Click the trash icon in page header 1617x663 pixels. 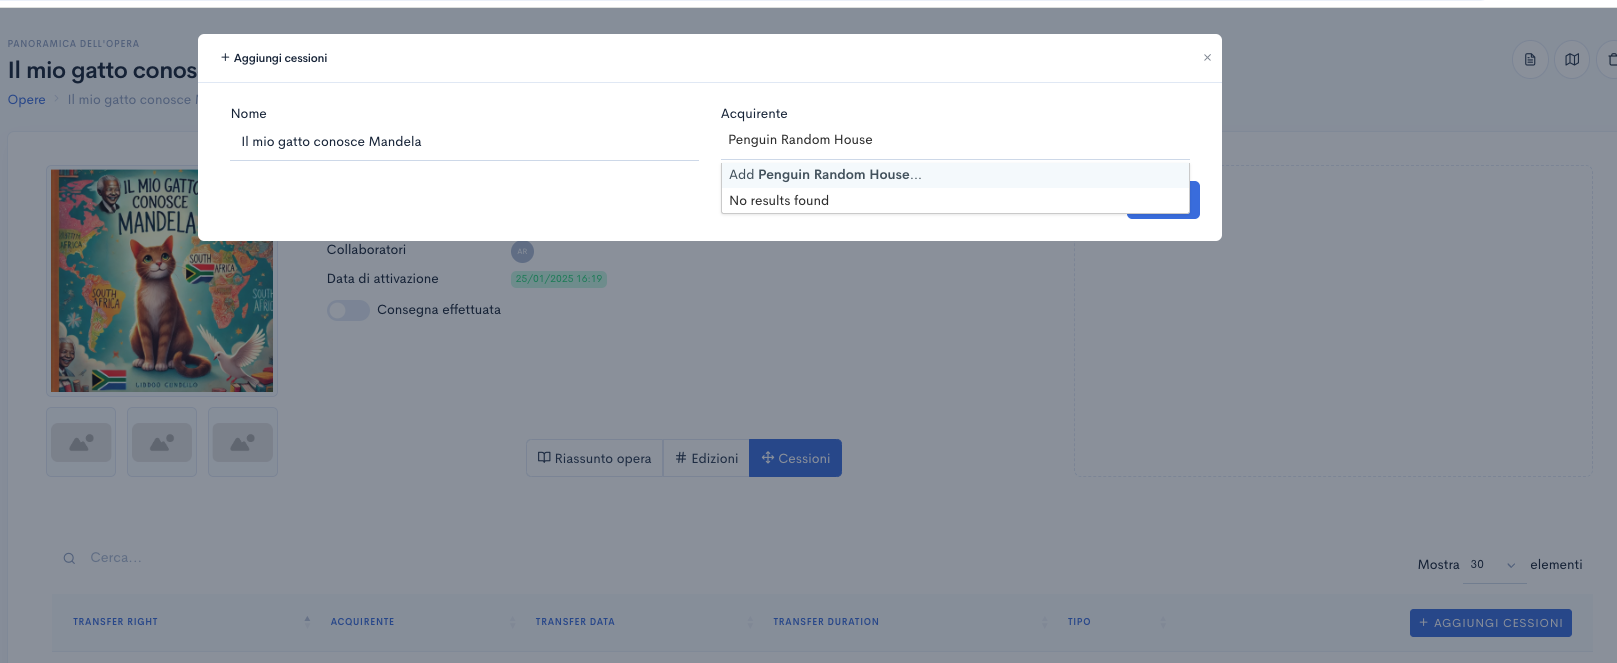(1610, 60)
